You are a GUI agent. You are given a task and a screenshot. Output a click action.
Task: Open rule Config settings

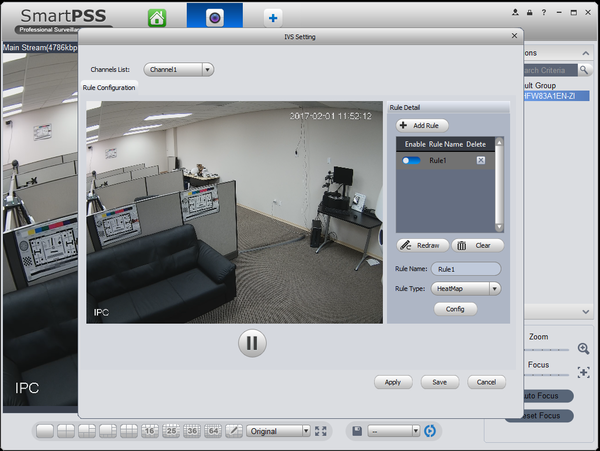click(455, 309)
